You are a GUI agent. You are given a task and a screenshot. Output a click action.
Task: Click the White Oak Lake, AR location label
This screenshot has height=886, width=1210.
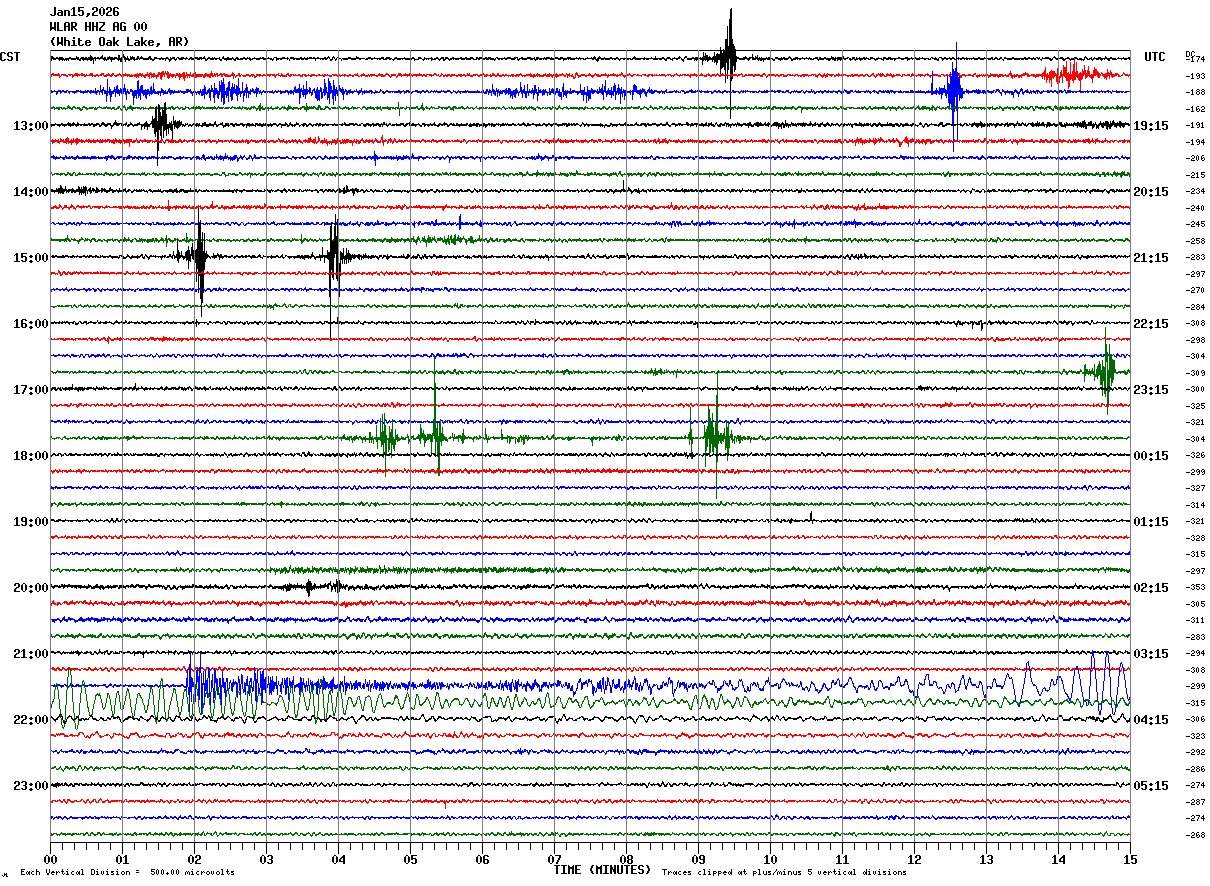click(119, 42)
